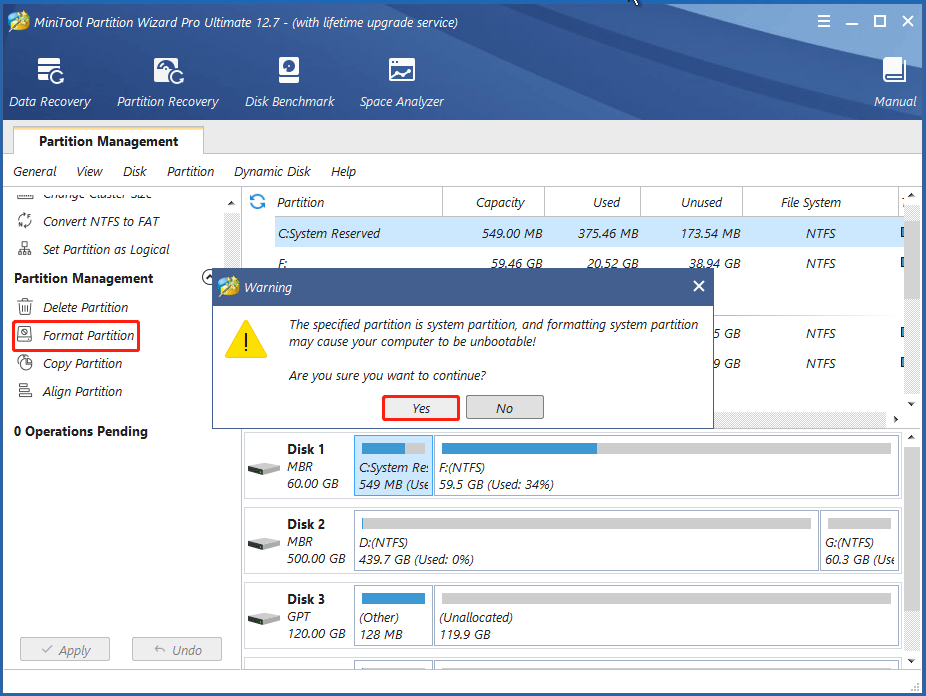Choose Align Partition in the sidebar
Screen dimensions: 926x696
[83, 391]
